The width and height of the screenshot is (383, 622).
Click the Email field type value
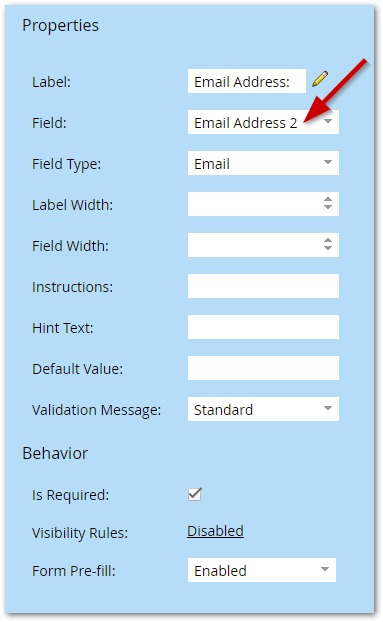pyautogui.click(x=212, y=164)
